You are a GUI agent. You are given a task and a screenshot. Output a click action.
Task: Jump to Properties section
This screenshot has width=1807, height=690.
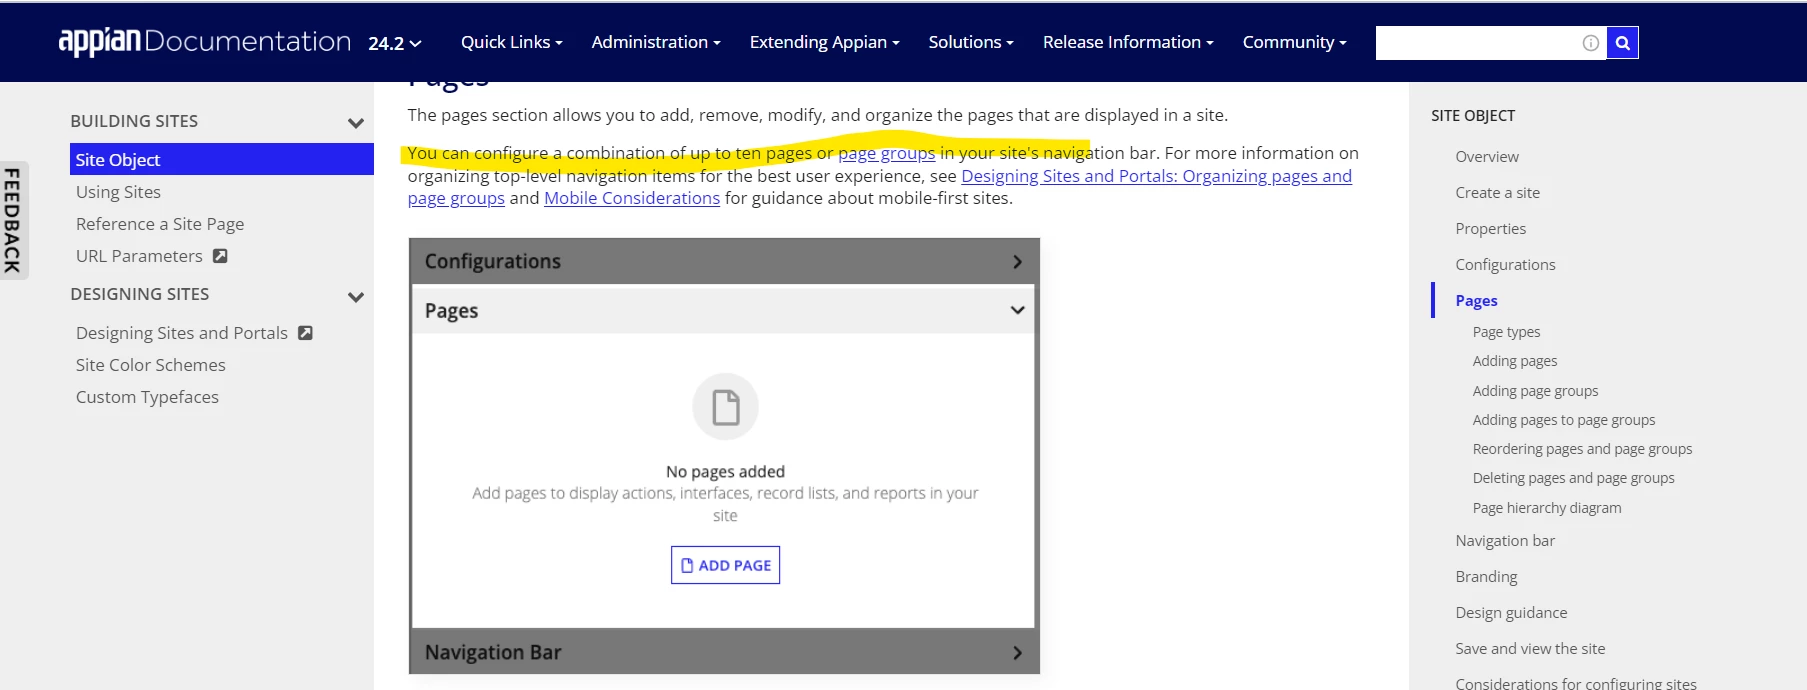tap(1490, 229)
